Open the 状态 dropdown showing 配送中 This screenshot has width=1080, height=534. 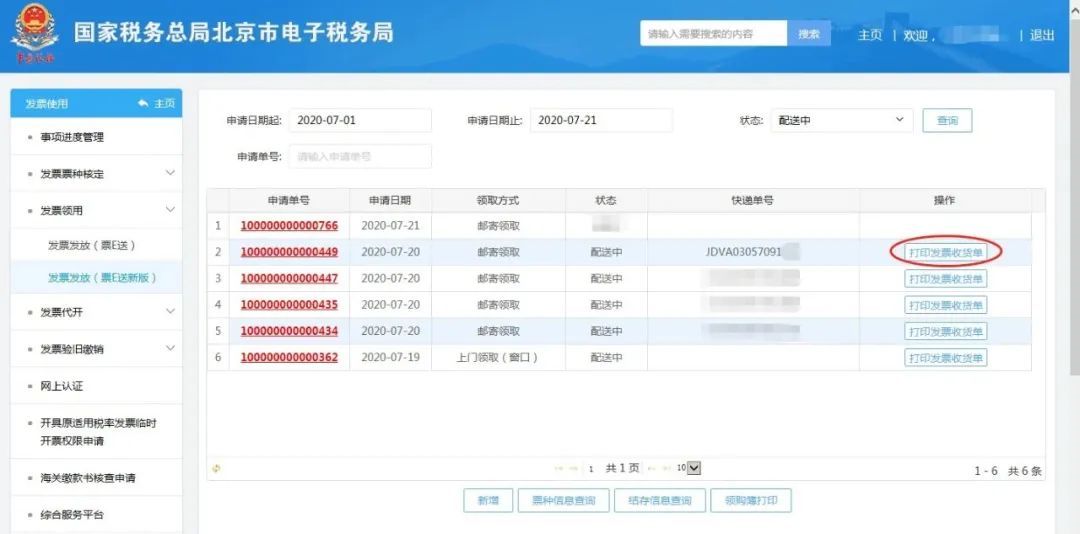point(841,121)
